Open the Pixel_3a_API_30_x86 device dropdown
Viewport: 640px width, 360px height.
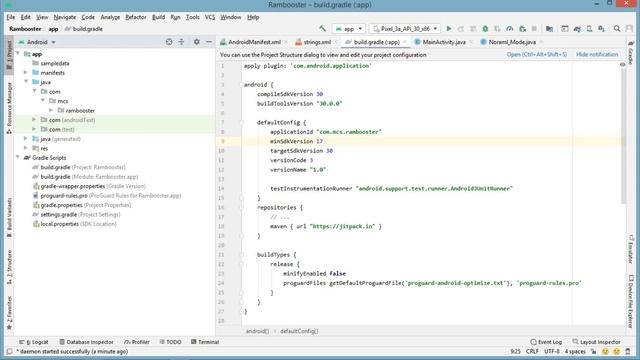pyautogui.click(x=405, y=29)
